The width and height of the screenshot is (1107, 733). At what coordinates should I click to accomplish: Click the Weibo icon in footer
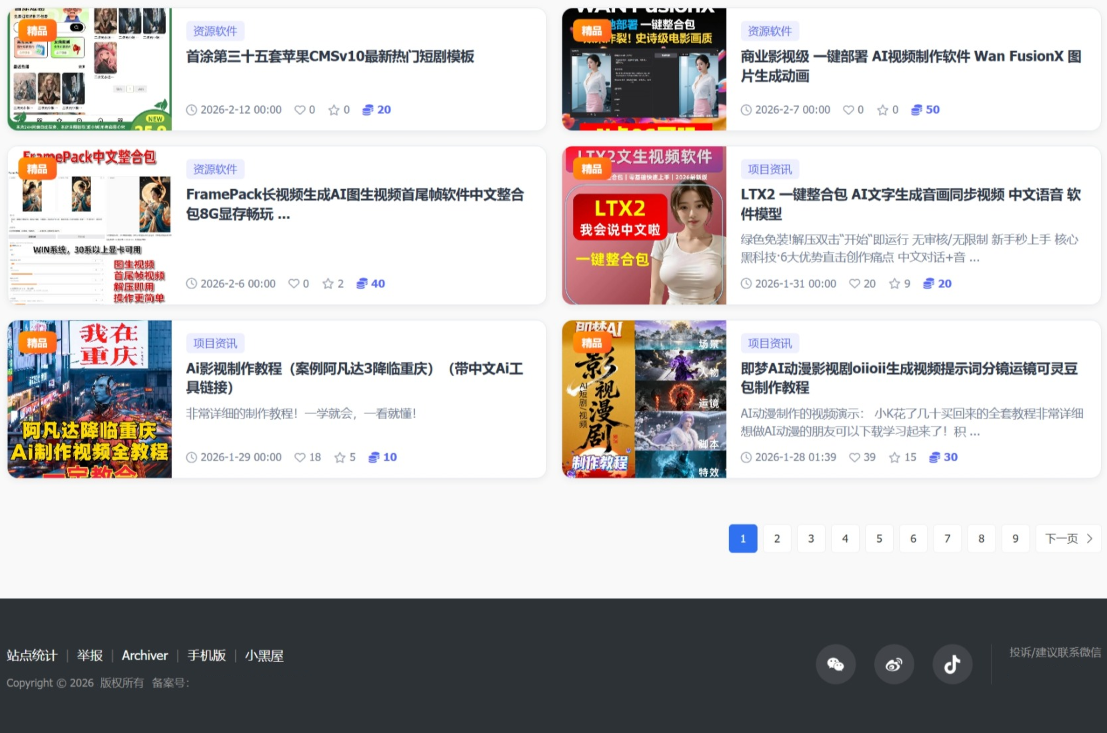coord(894,664)
